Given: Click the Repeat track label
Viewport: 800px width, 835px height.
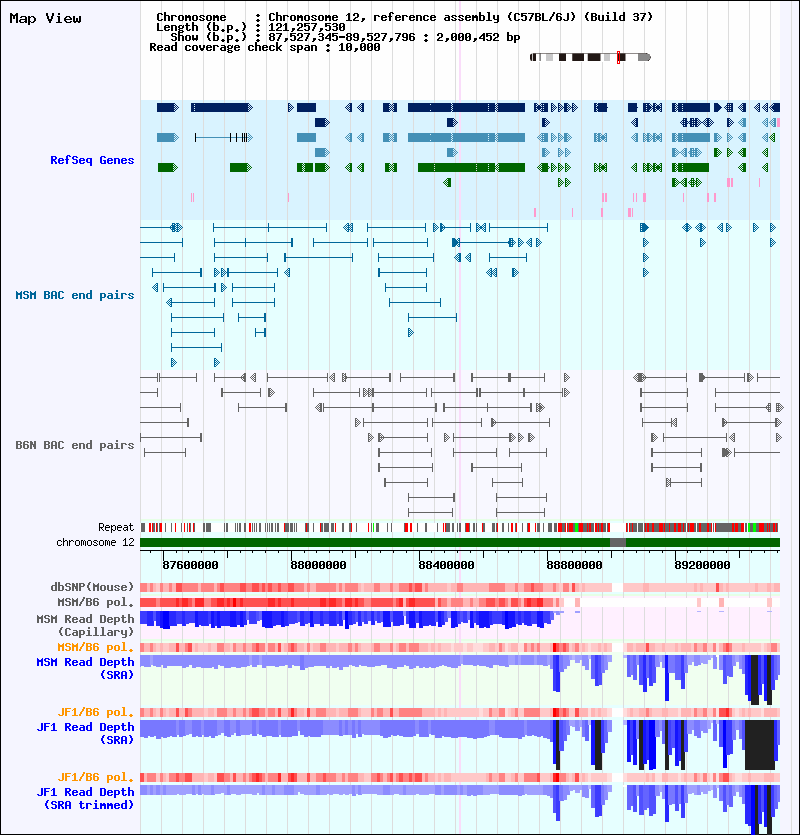Looking at the screenshot, I should [x=116, y=528].
